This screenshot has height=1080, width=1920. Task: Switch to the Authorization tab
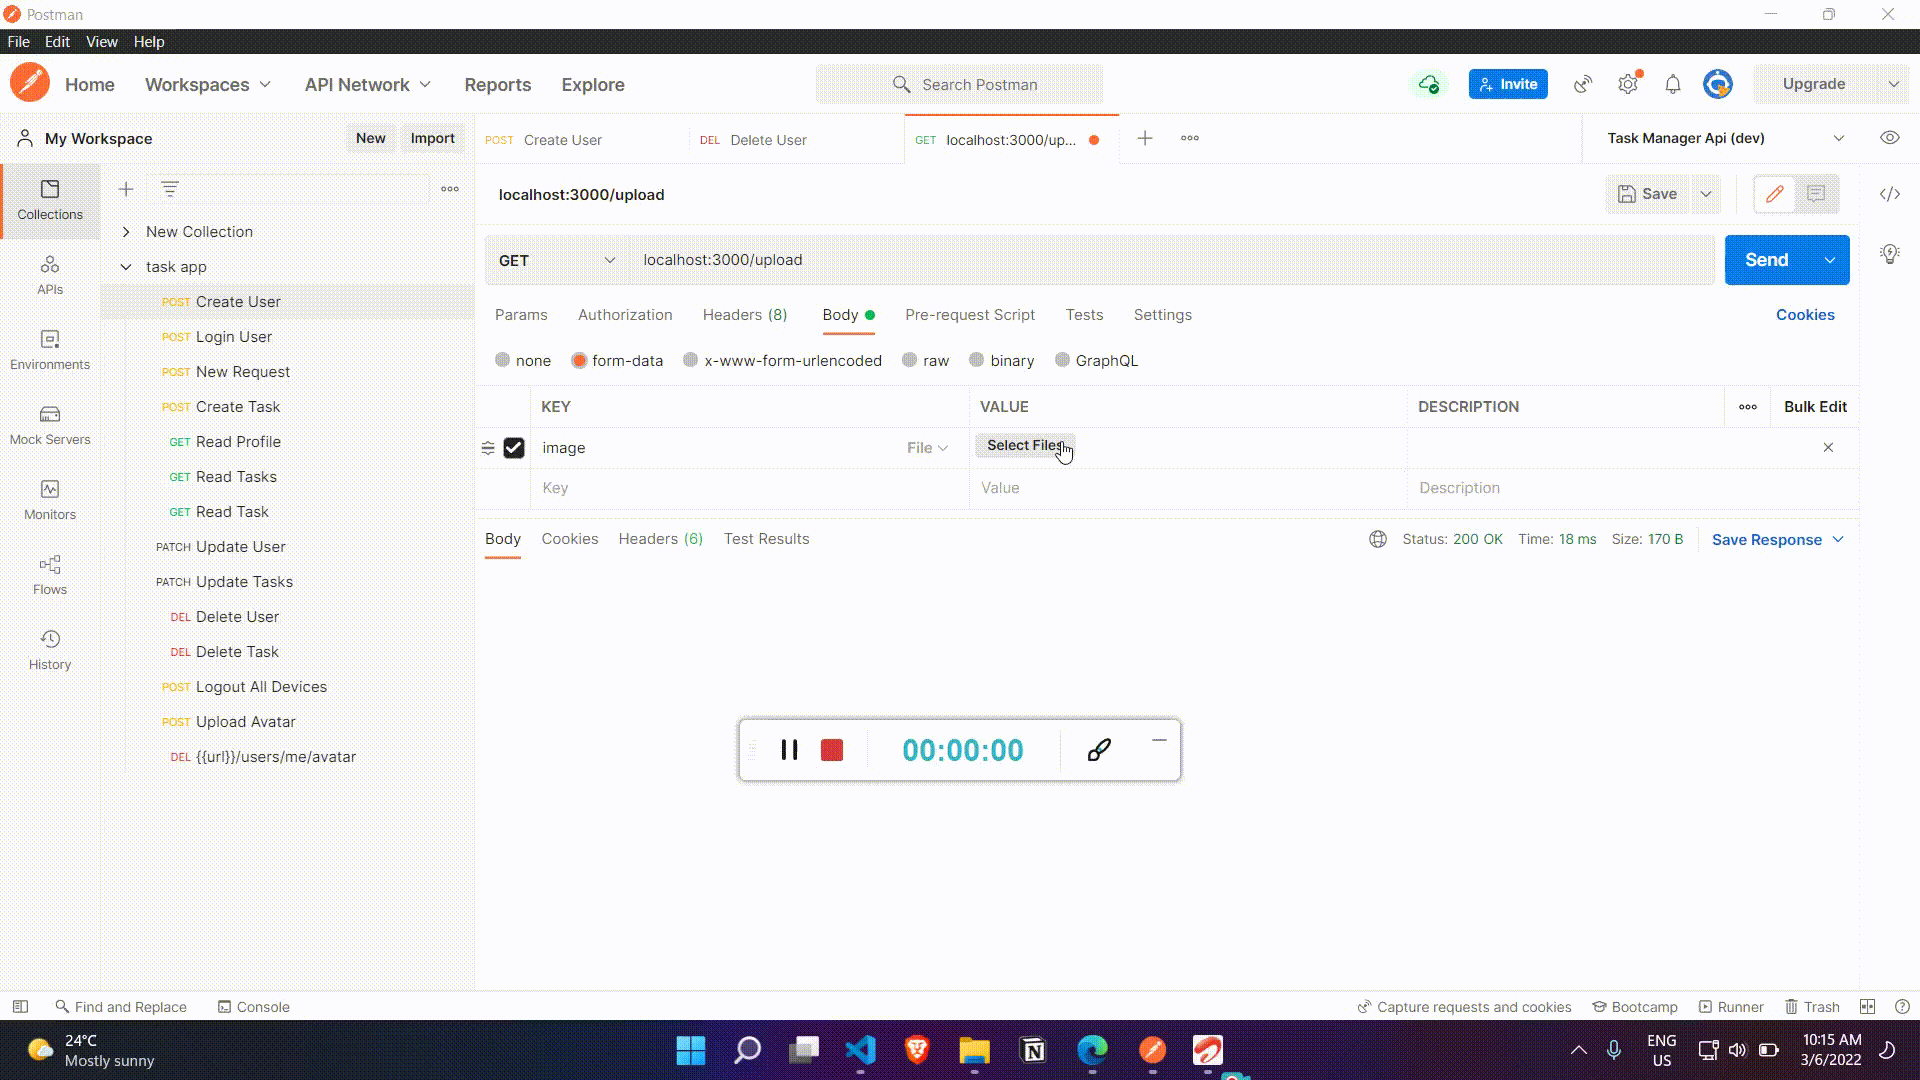click(625, 315)
